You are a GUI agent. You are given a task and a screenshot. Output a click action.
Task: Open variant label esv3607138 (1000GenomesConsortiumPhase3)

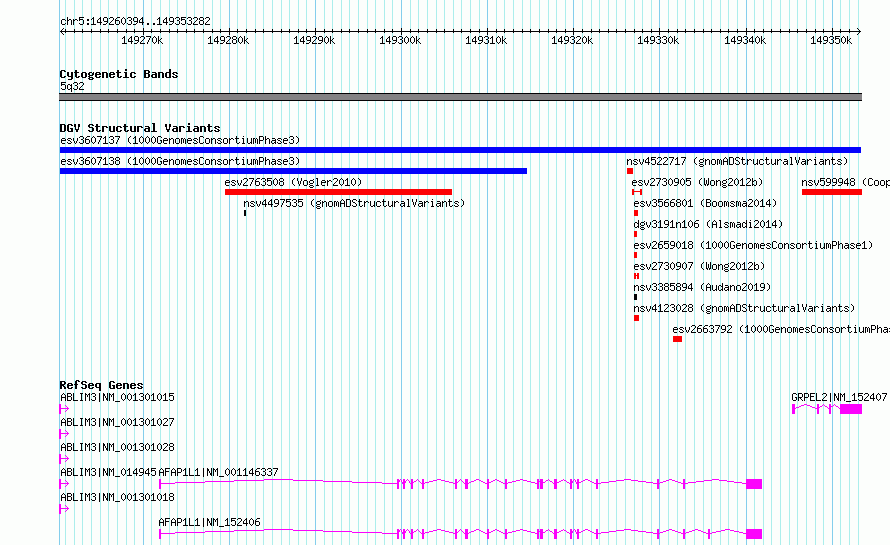(180, 161)
